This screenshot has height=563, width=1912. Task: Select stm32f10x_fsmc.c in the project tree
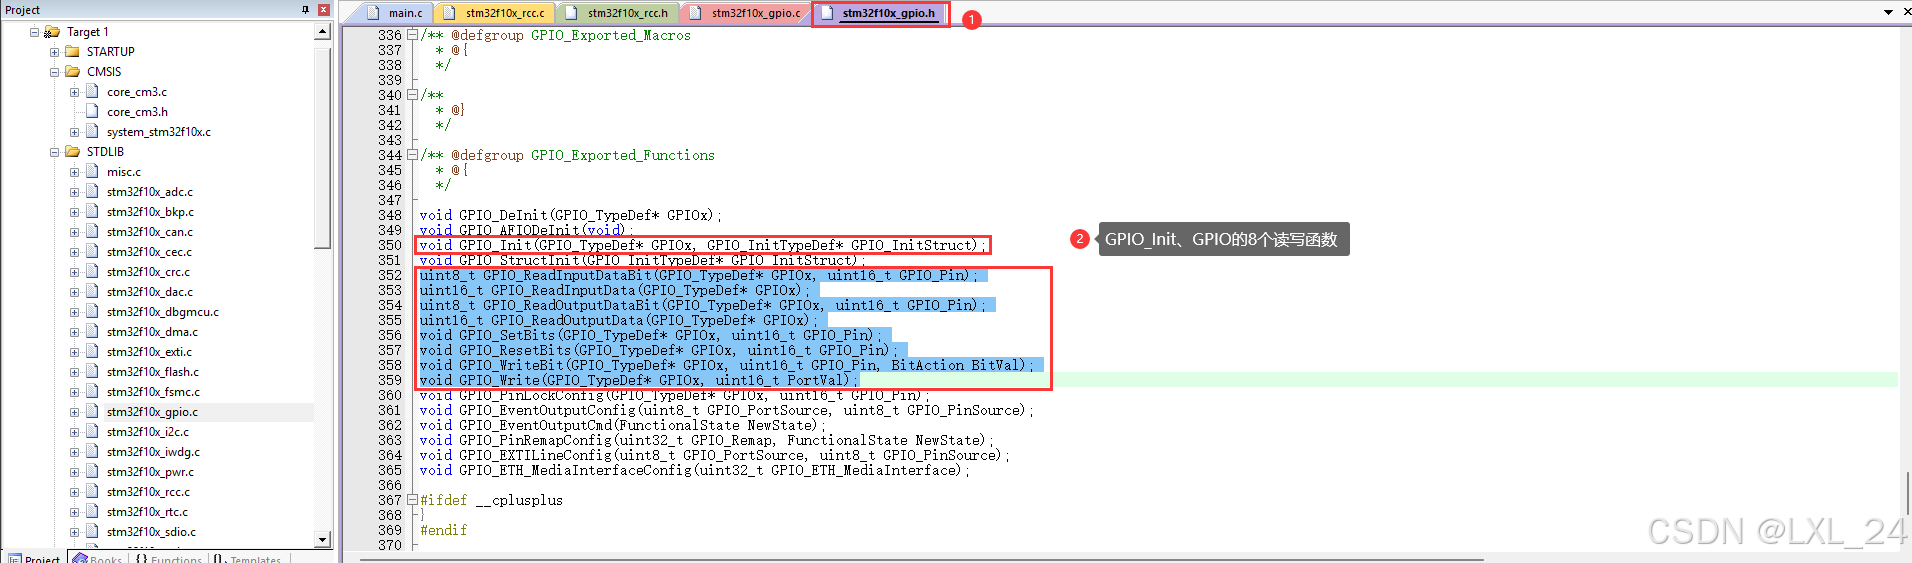153,392
